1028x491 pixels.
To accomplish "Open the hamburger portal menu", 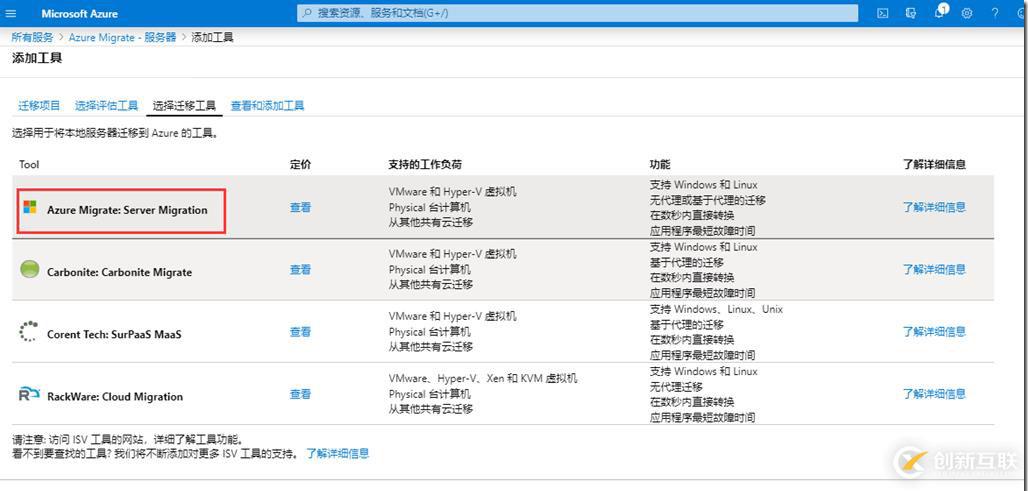I will coord(10,13).
